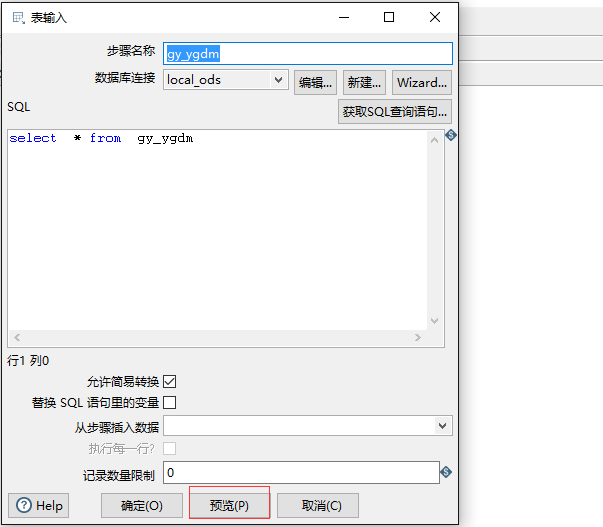Cancel with the 取消(C) button
Viewport: 603px width, 527px height.
click(x=318, y=505)
